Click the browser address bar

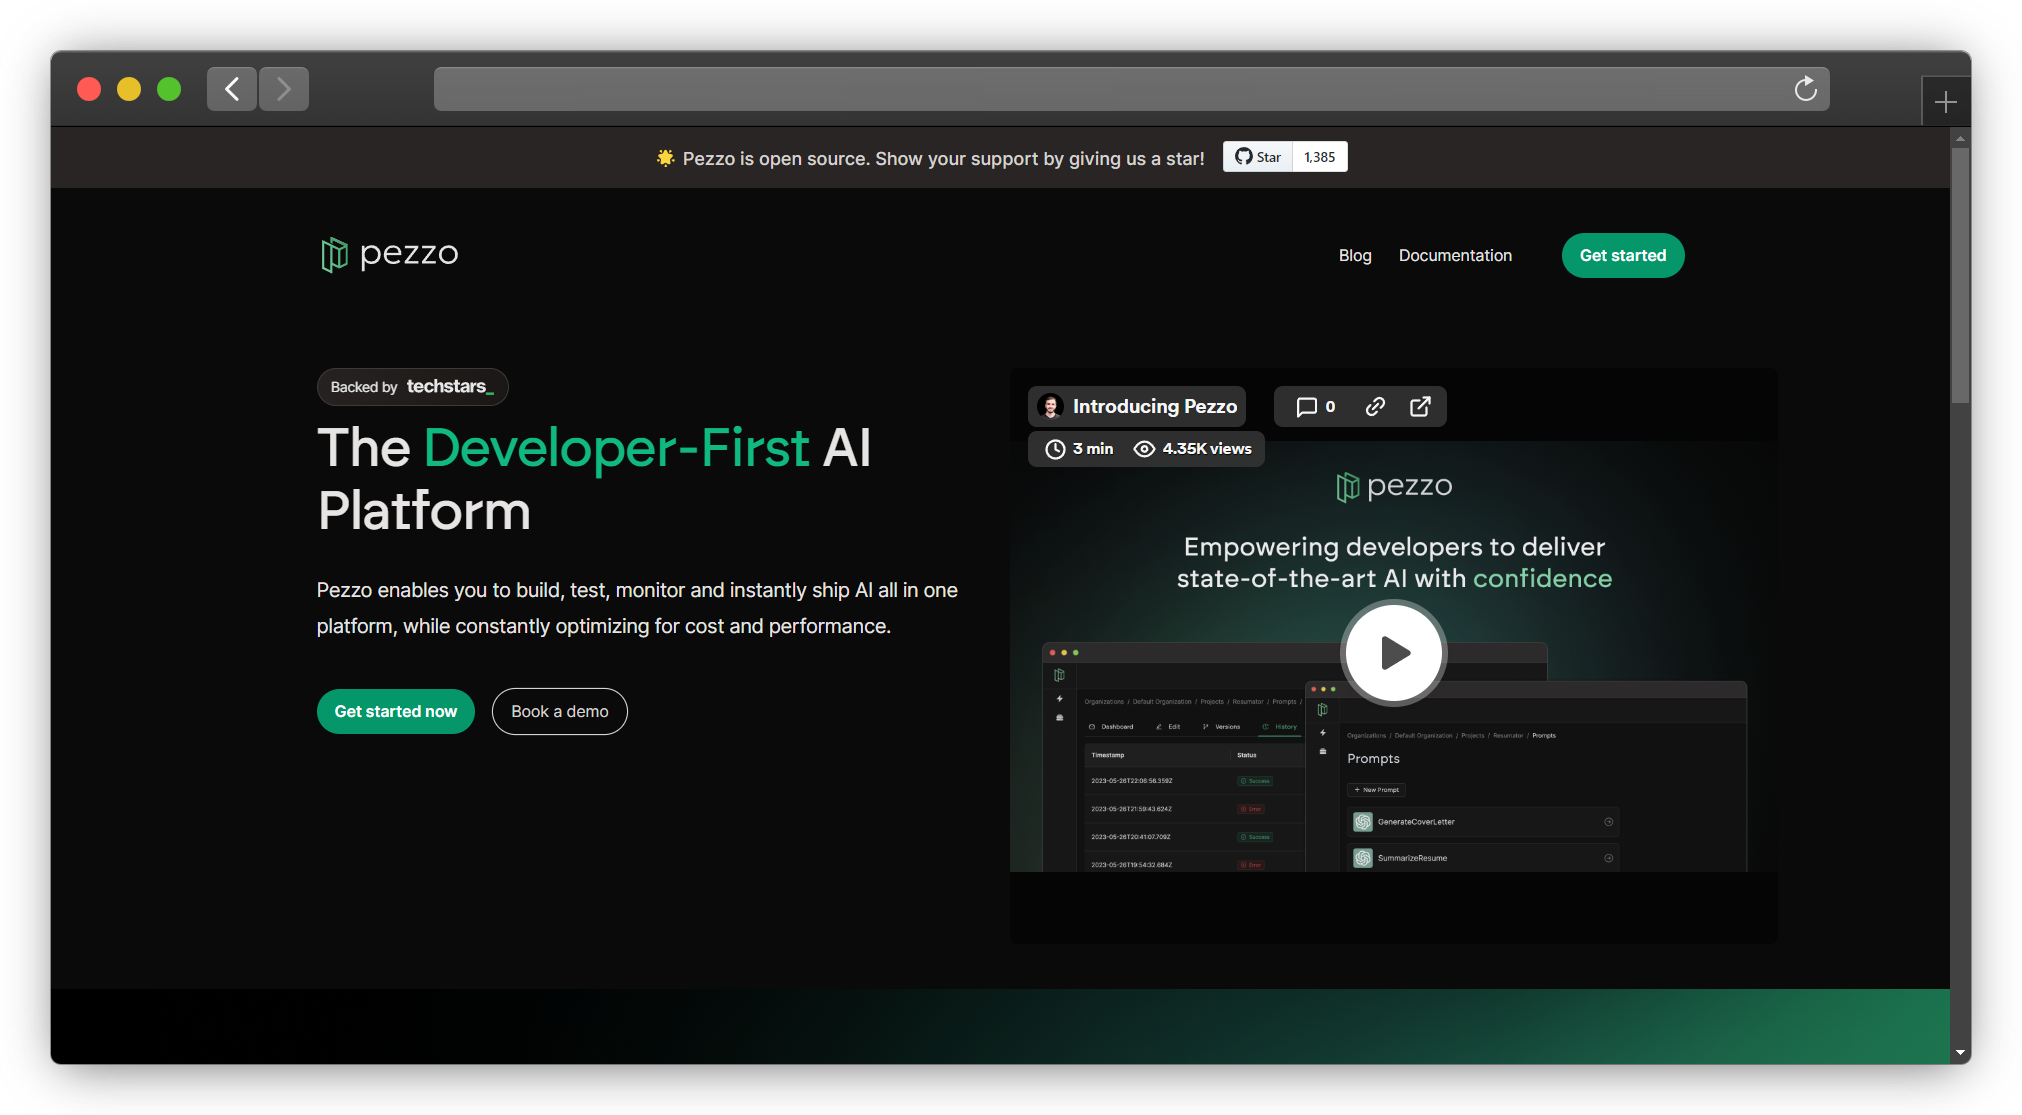pyautogui.click(x=1131, y=89)
